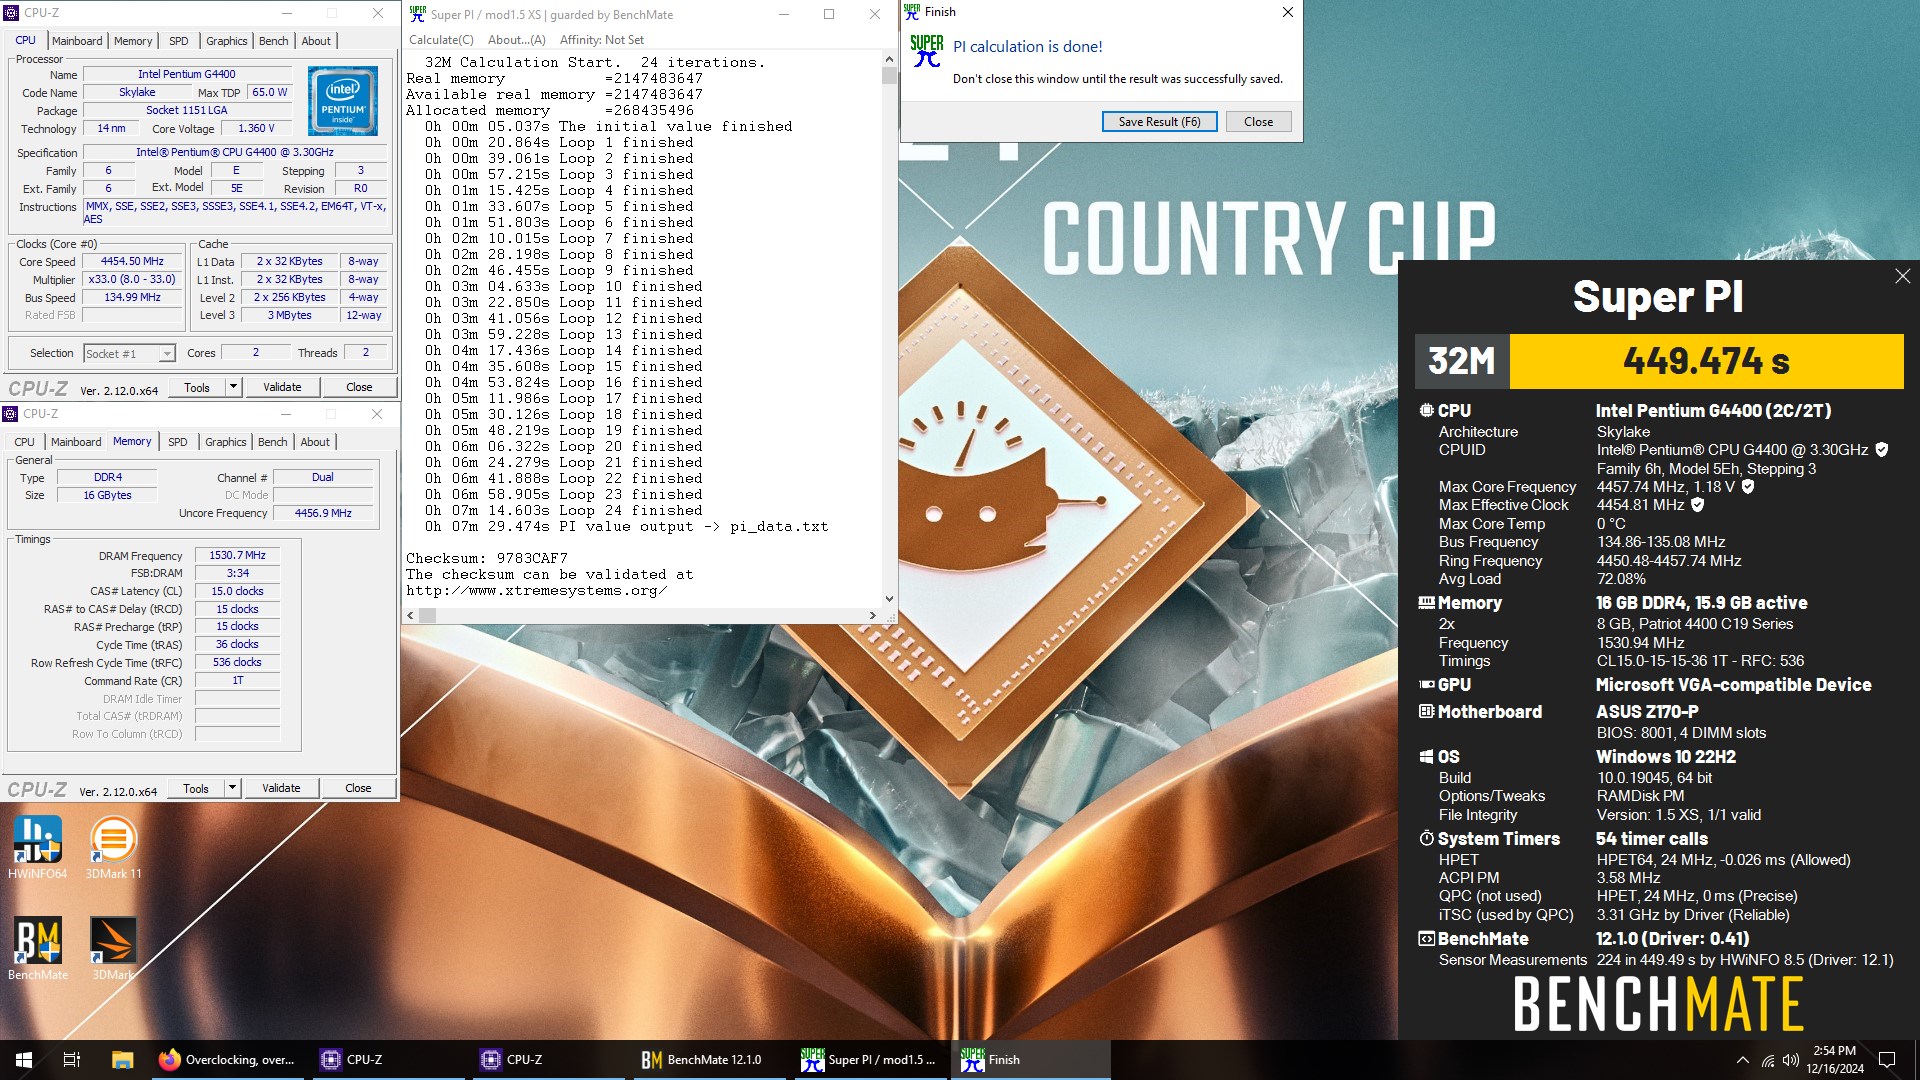Open the 3DMark 11 desktop shortcut
1920x1080 pixels.
click(113, 846)
